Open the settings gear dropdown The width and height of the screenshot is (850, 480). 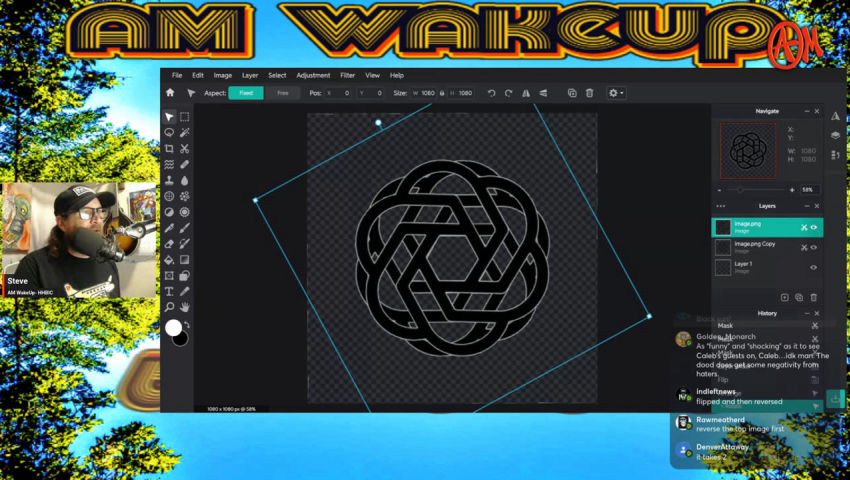(x=616, y=93)
